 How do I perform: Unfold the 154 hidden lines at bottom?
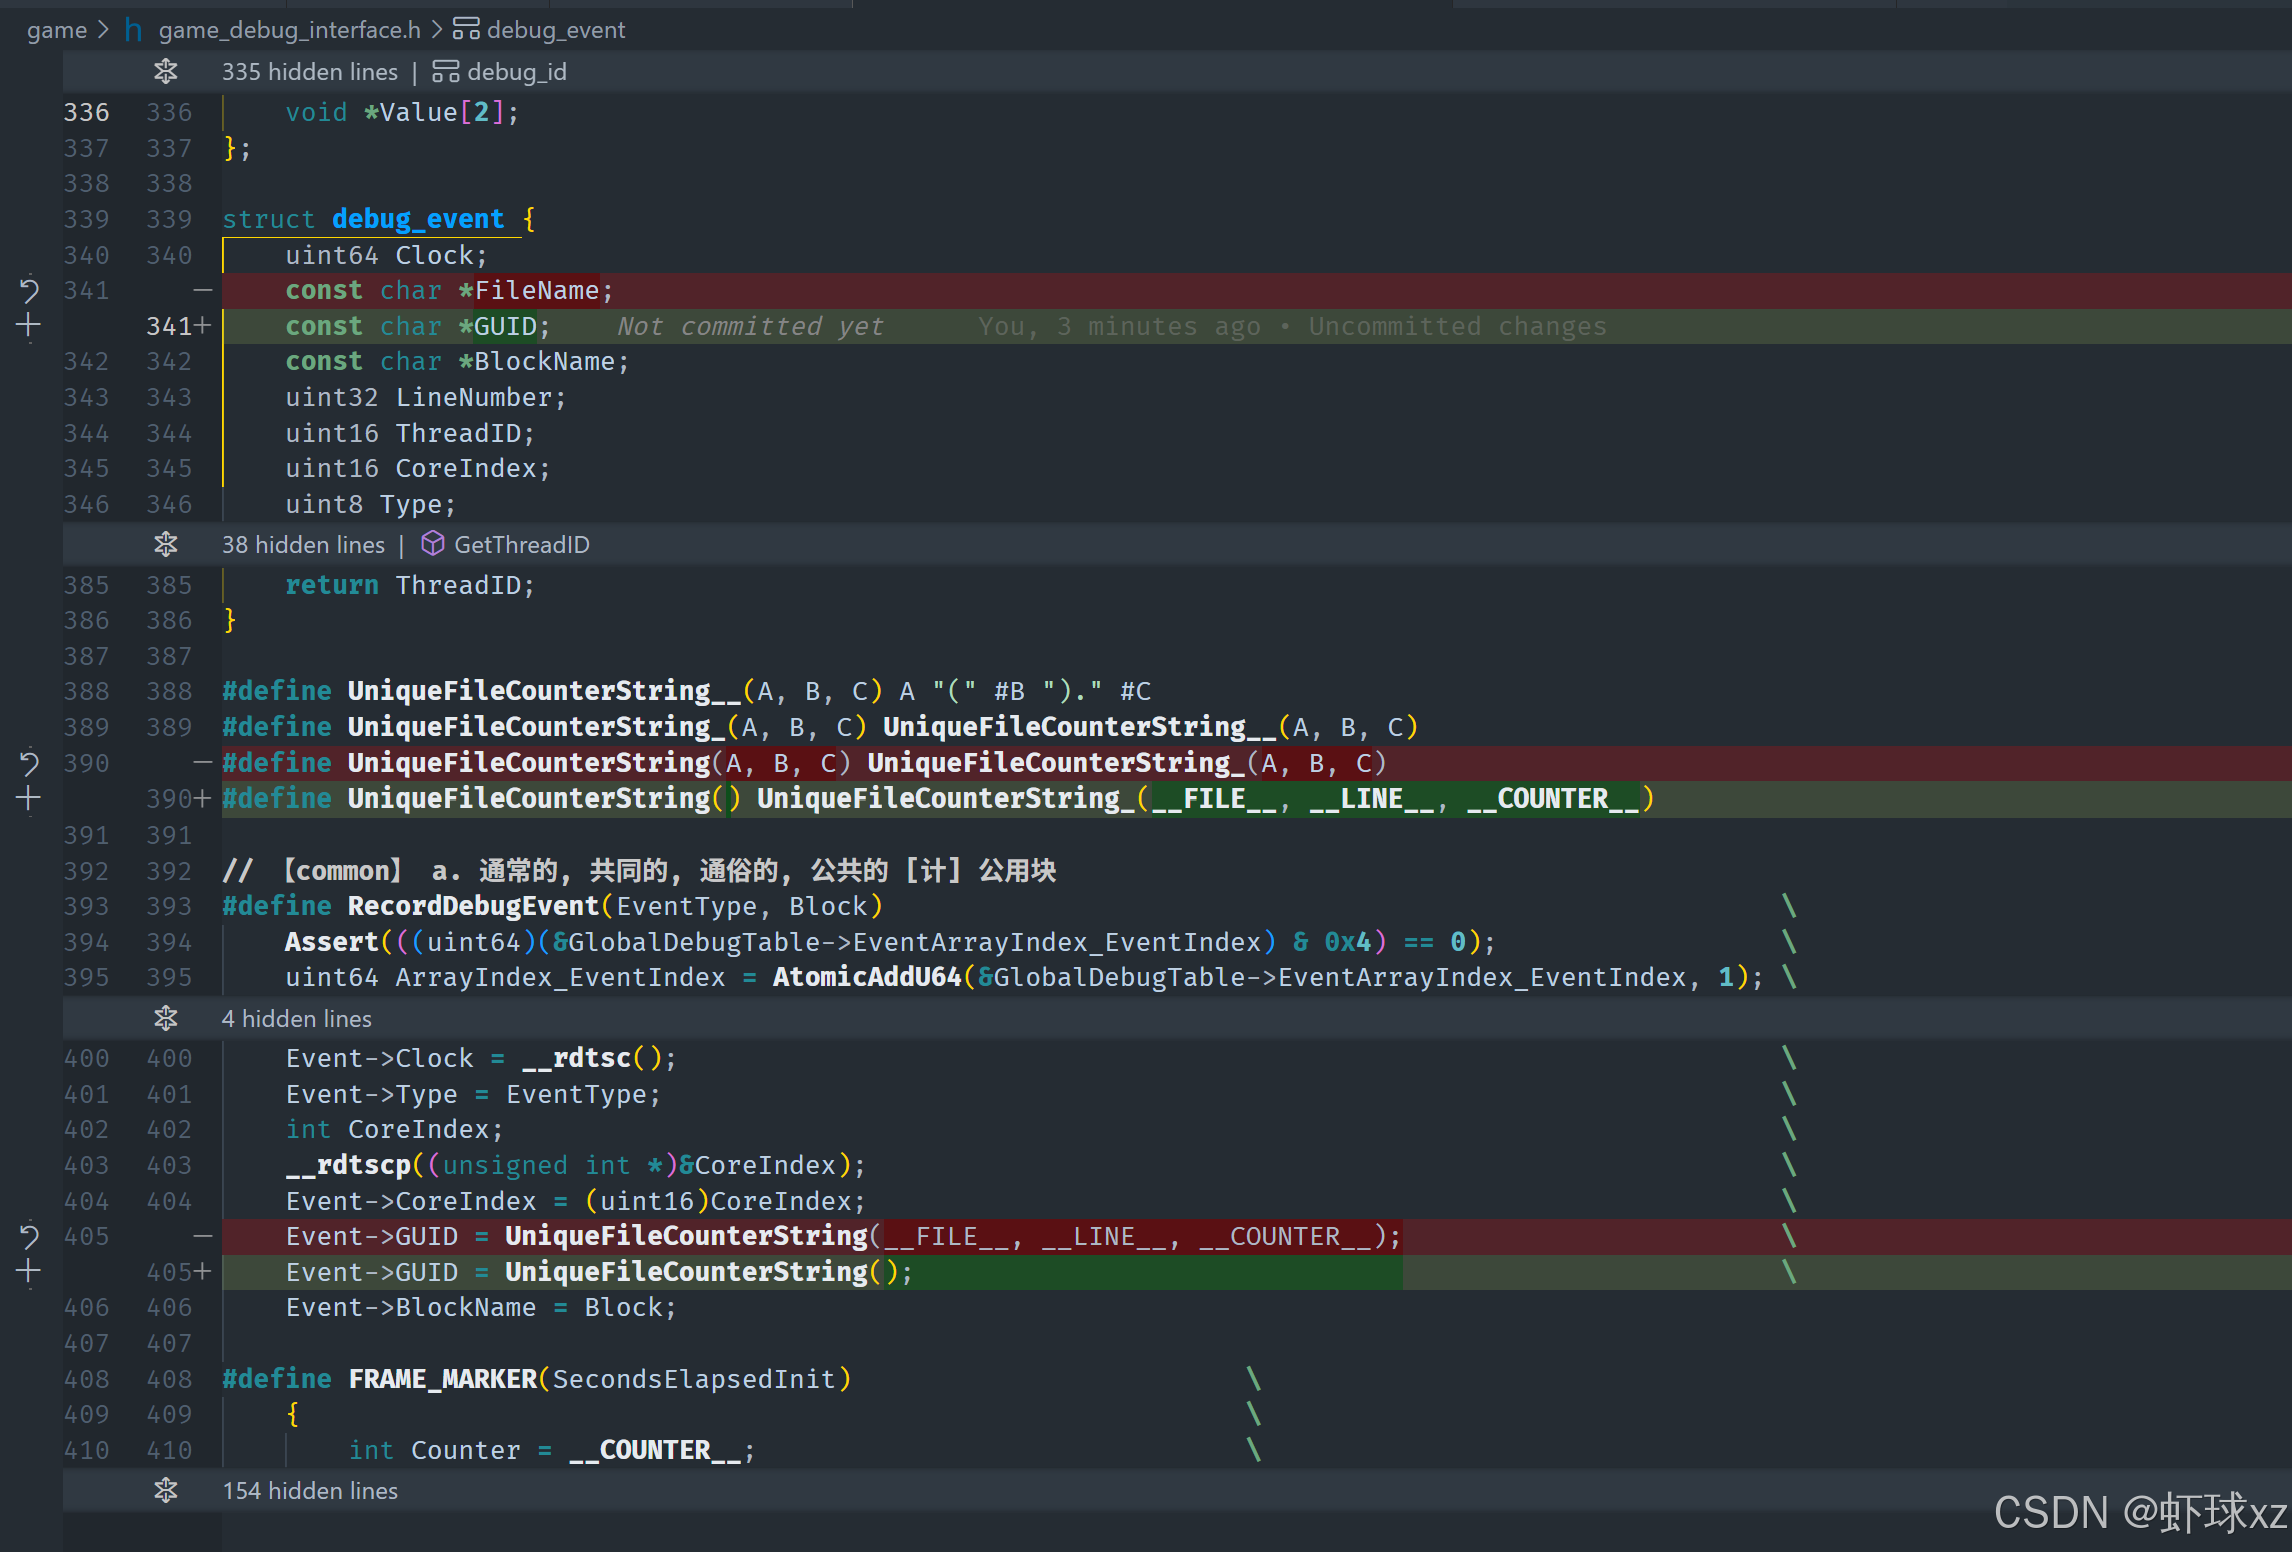tap(166, 1491)
